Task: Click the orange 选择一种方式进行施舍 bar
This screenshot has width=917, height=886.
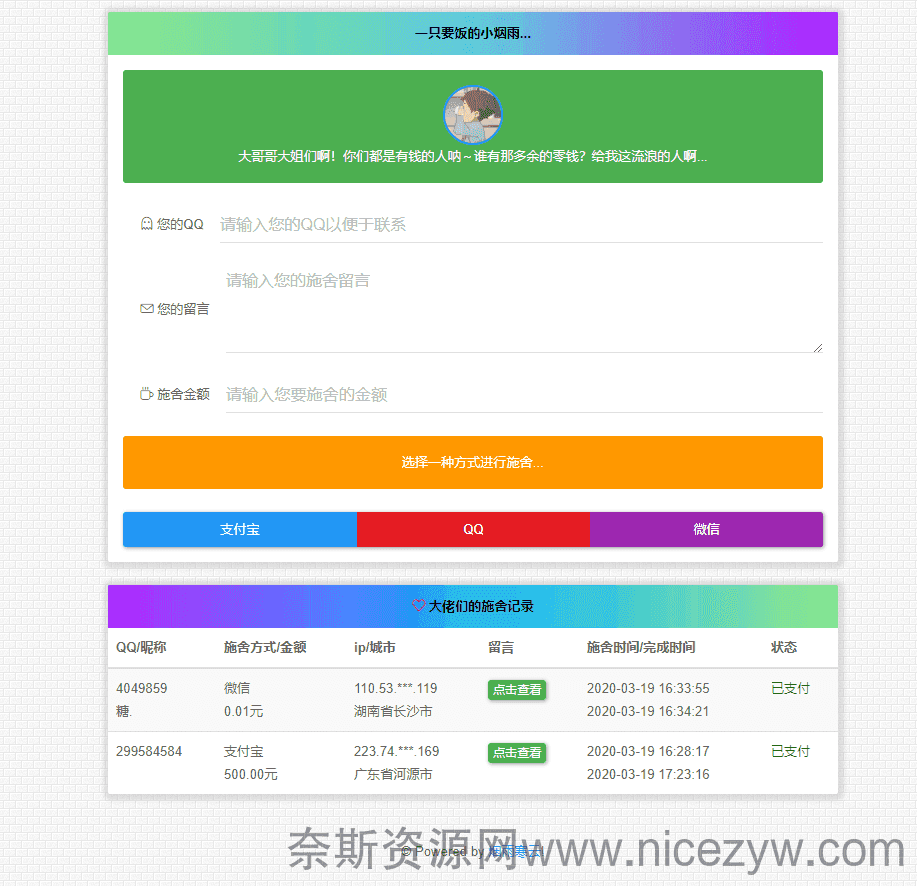Action: pyautogui.click(x=473, y=462)
